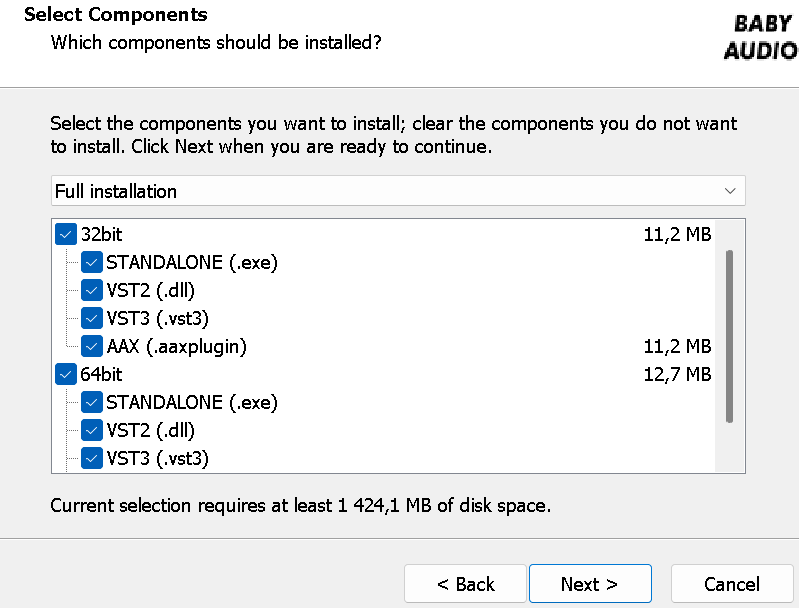Click the component list scrollbar thumb
Screen dimensions: 799x608
pyautogui.click(x=730, y=336)
